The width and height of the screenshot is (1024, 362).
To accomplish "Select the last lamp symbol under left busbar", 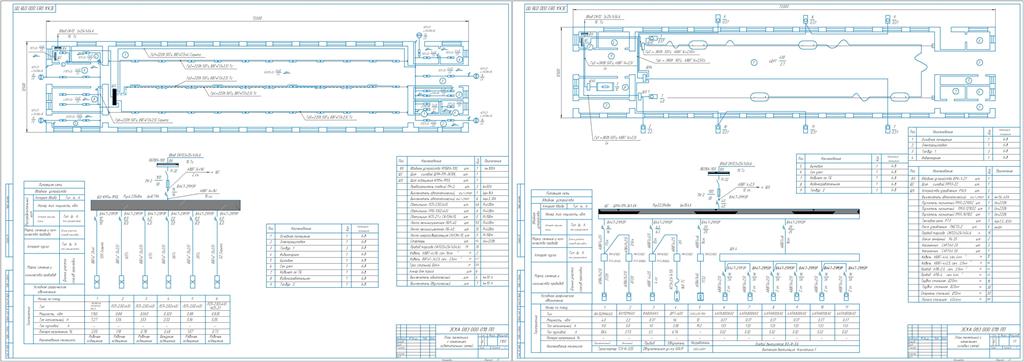I will (x=216, y=281).
